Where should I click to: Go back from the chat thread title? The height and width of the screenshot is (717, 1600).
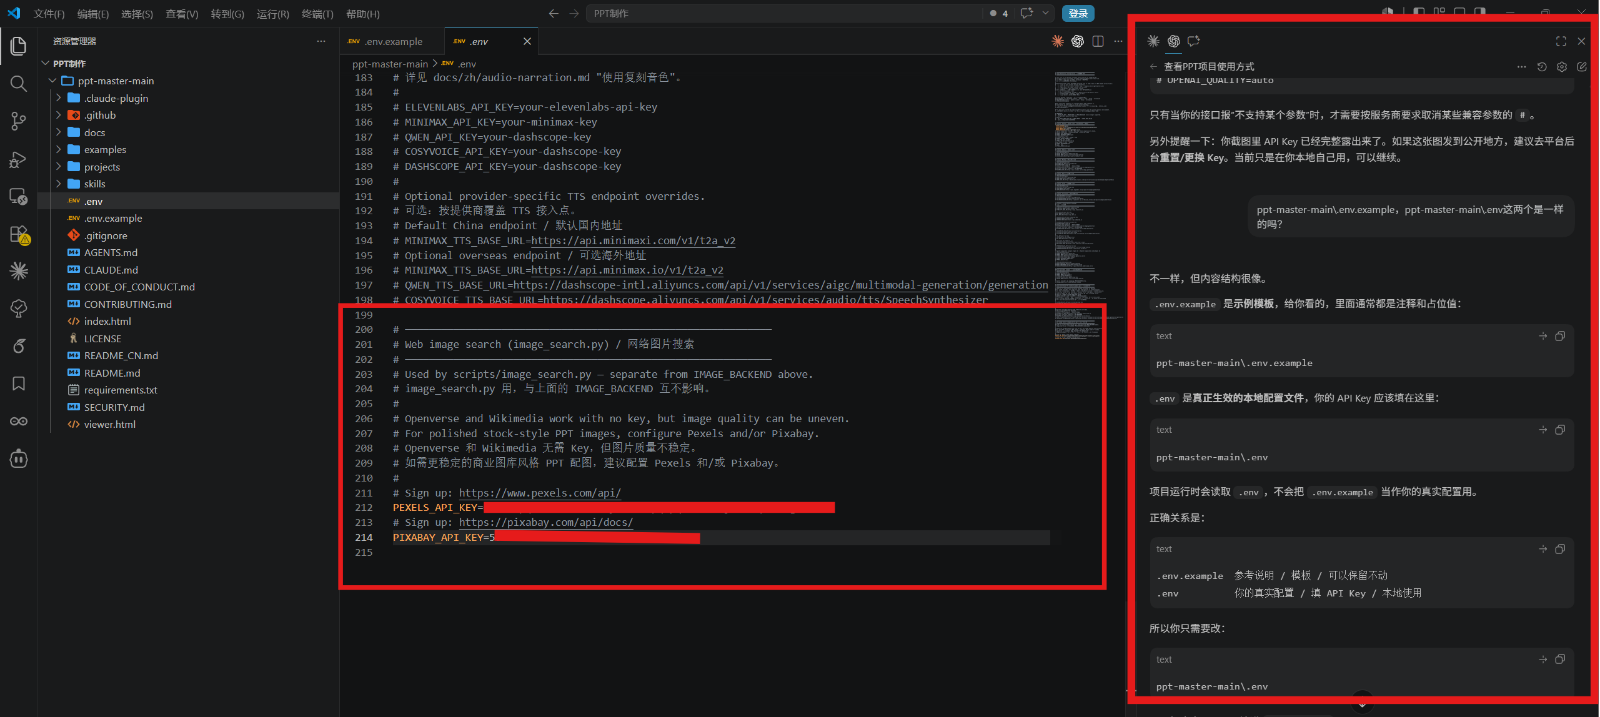(x=1153, y=67)
